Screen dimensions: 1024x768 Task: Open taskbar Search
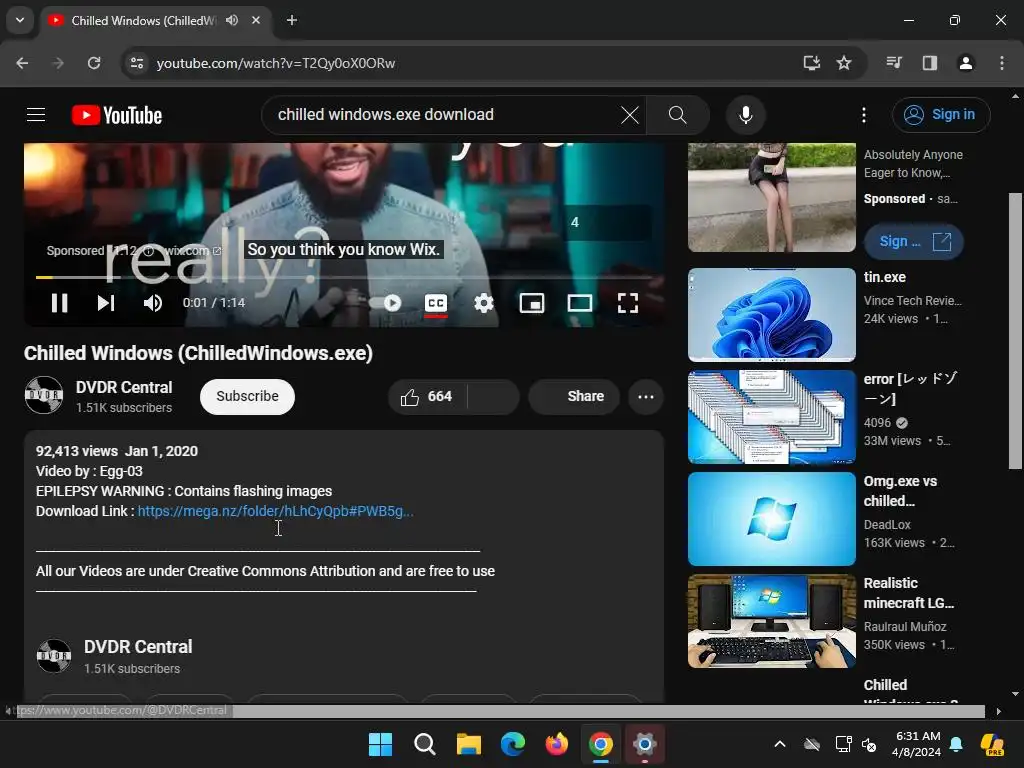[424, 744]
